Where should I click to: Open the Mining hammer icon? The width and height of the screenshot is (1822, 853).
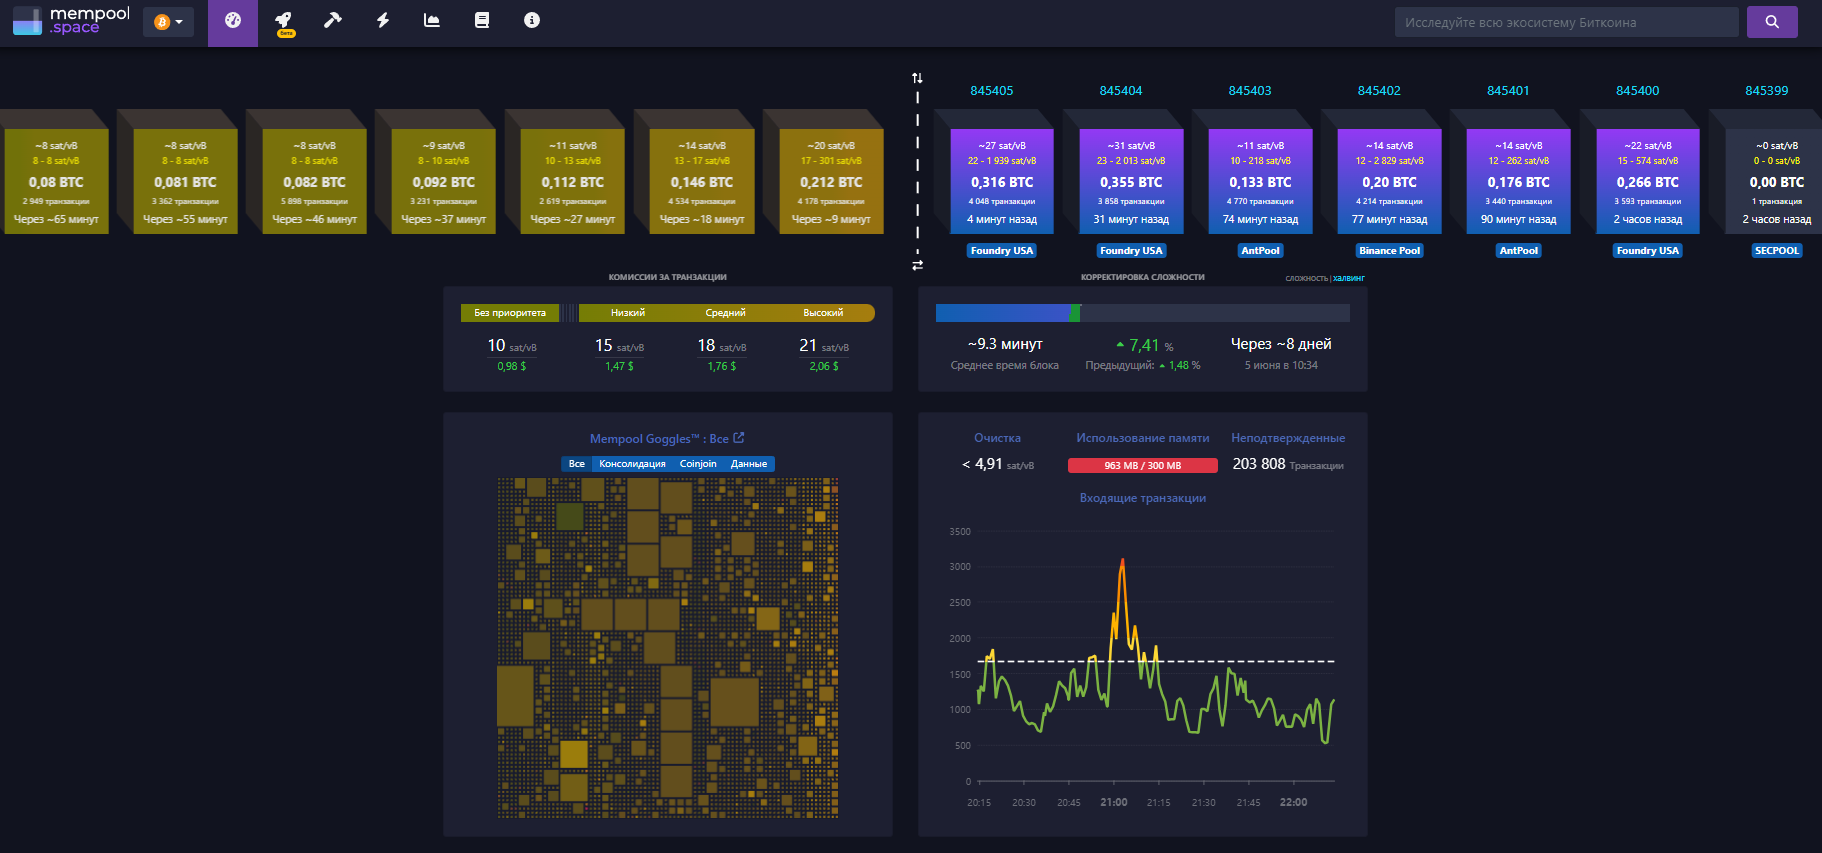pos(333,20)
